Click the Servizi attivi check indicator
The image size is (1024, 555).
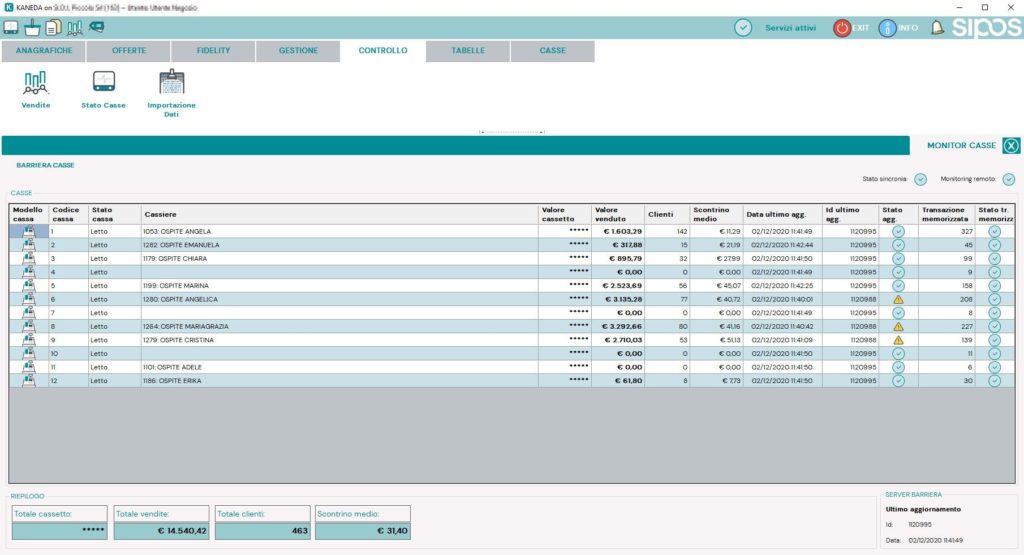click(x=743, y=28)
